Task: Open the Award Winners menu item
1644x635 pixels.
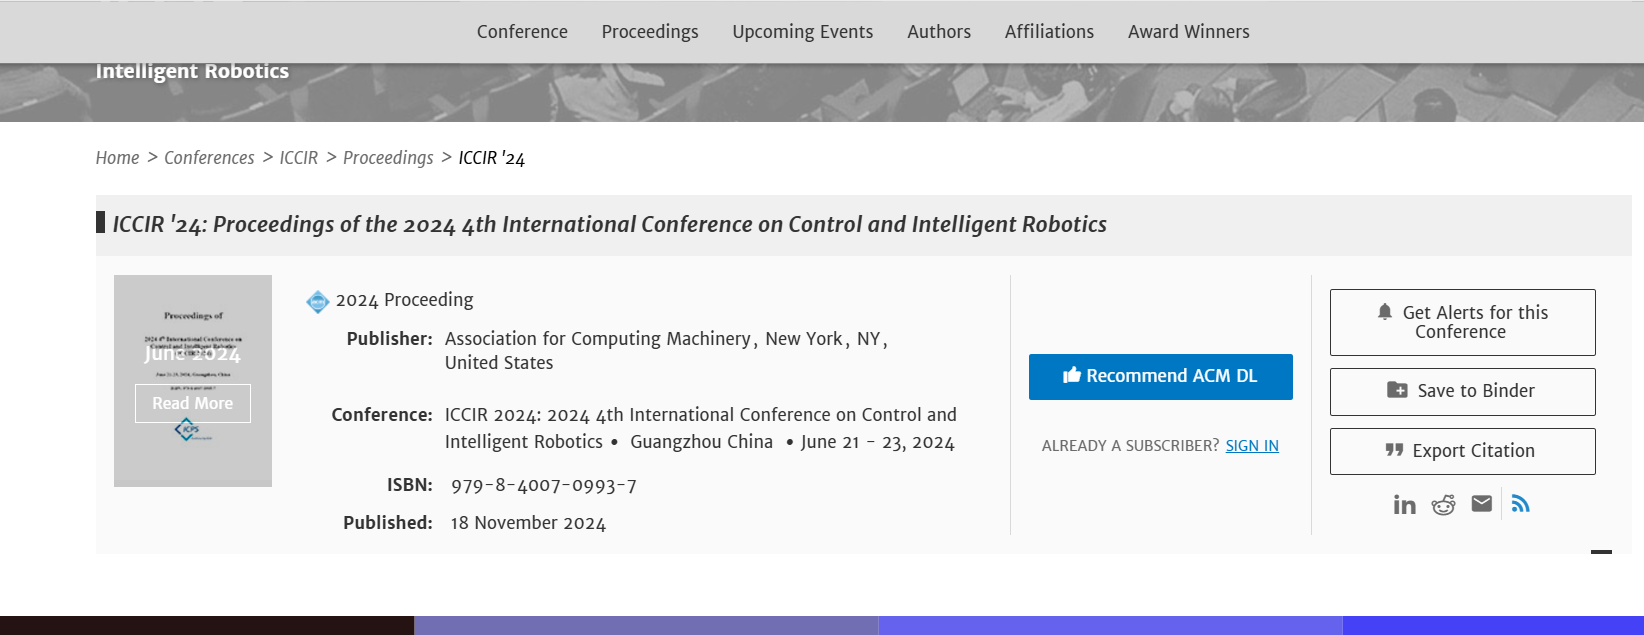Action: coord(1189,32)
